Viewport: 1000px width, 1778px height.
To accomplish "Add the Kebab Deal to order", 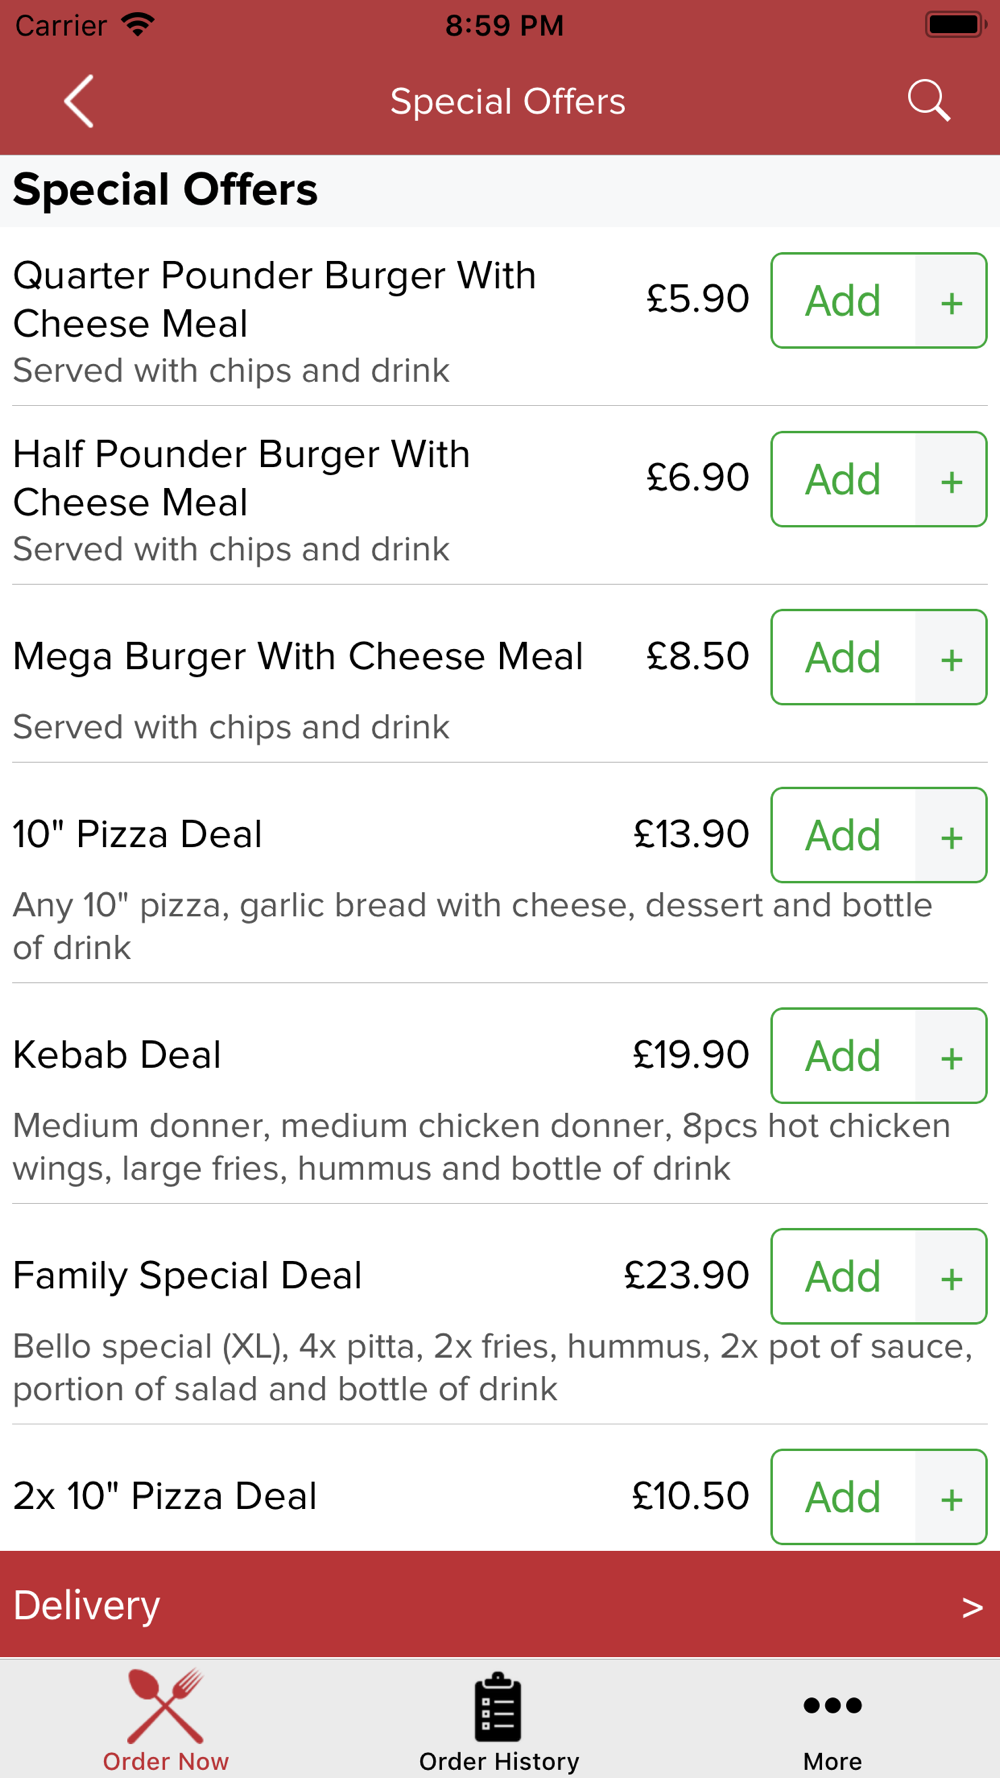I will point(843,1056).
